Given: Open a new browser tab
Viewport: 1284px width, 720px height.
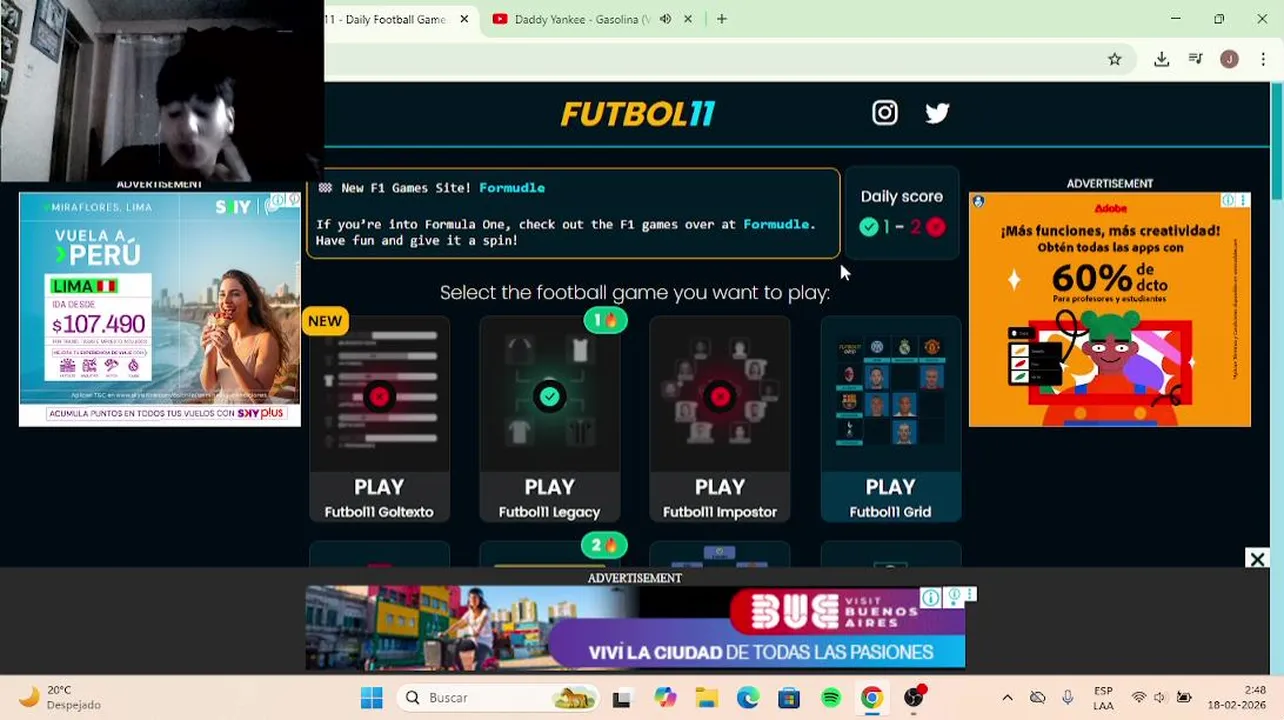Looking at the screenshot, I should [x=721, y=19].
